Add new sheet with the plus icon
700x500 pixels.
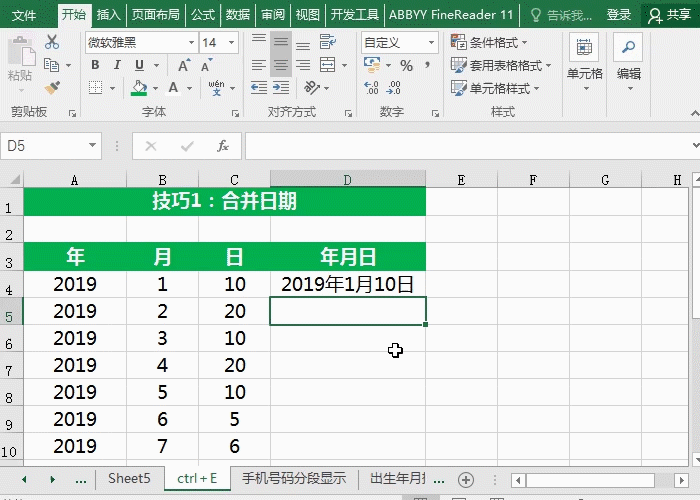(x=465, y=479)
